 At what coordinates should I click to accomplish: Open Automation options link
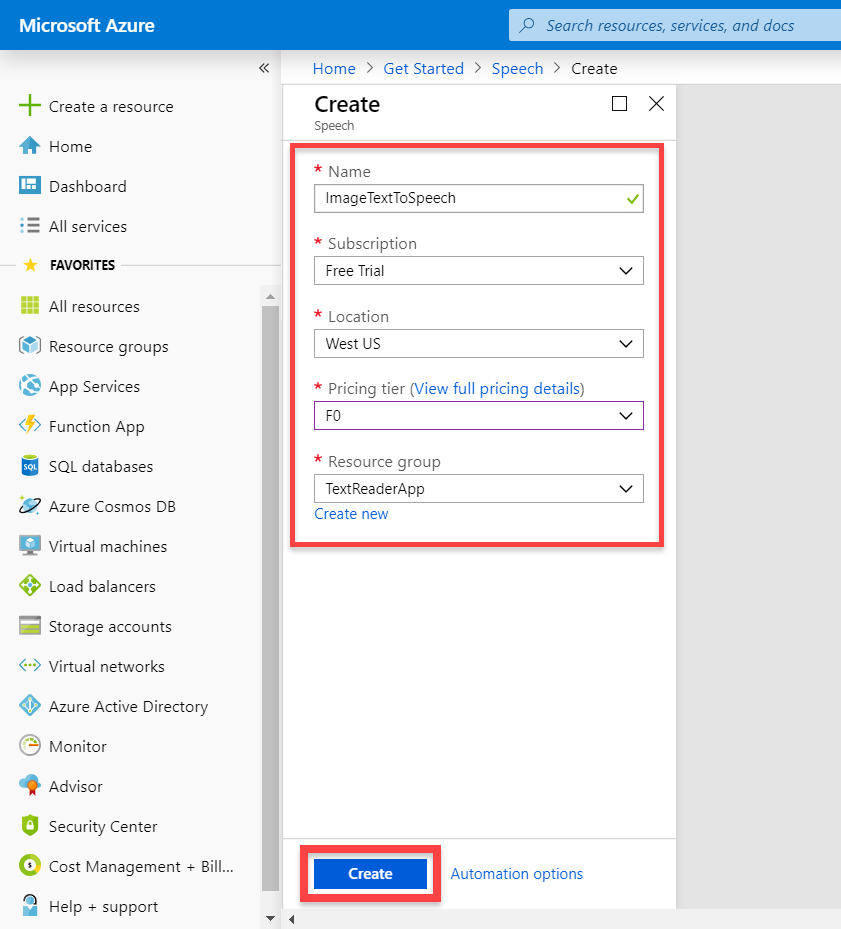click(517, 874)
